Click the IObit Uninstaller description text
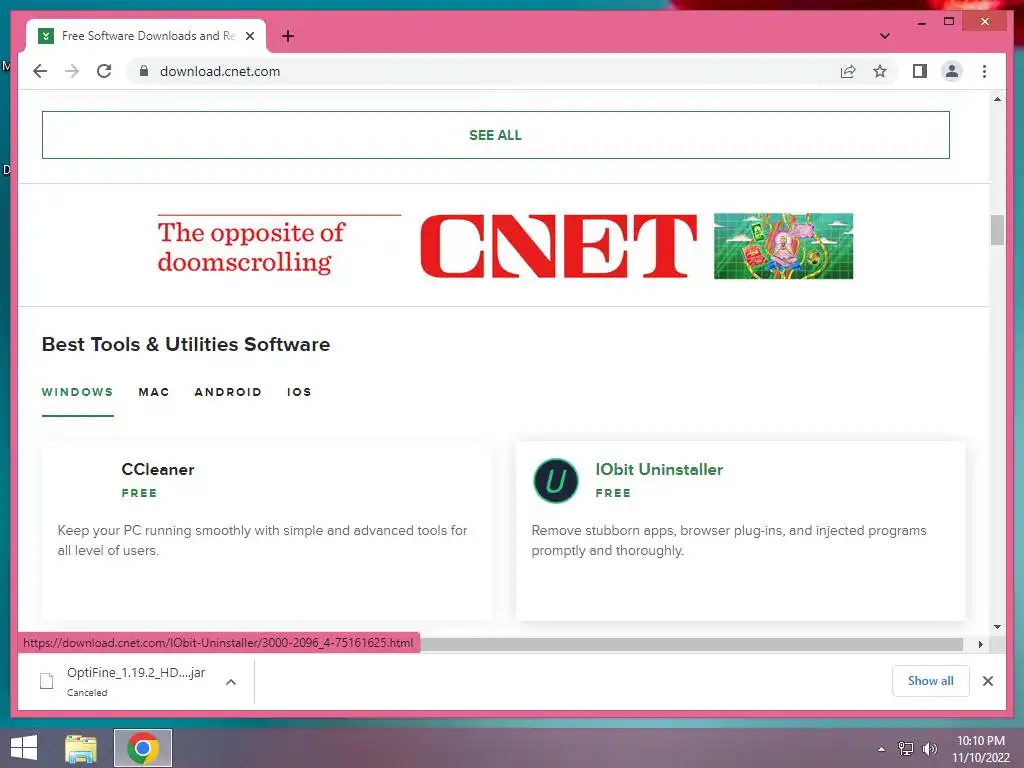Viewport: 1024px width, 768px height. pos(729,540)
